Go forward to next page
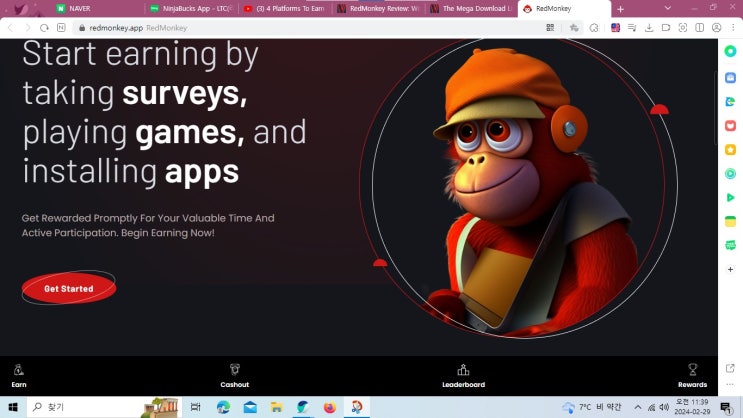This screenshot has width=743, height=418. pyautogui.click(x=27, y=28)
